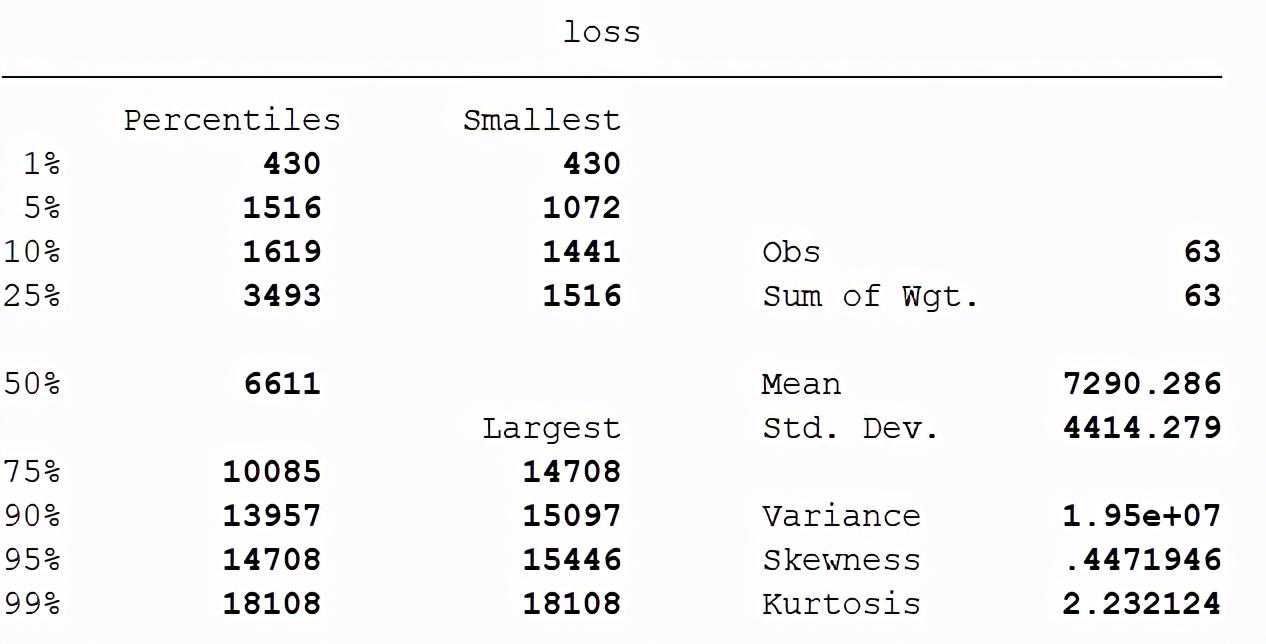Click the Kurtosis value 2.232124
1266x644 pixels.
pyautogui.click(x=1142, y=604)
